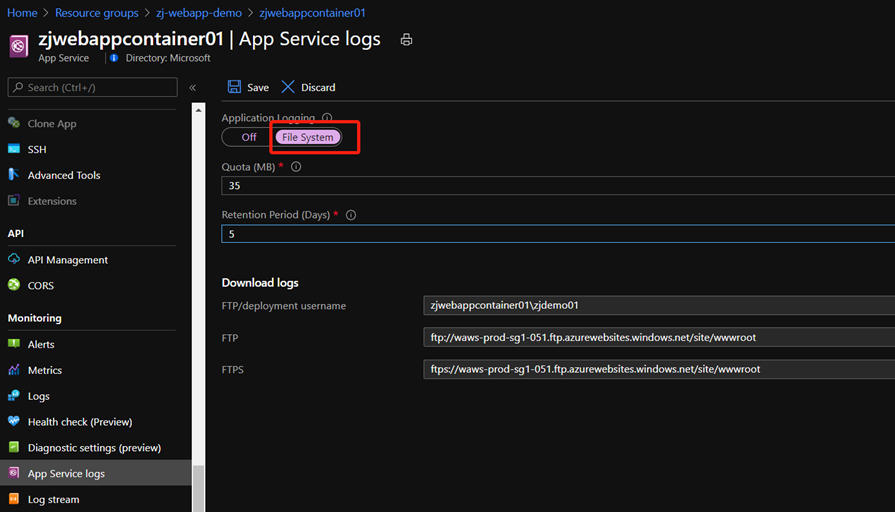Click the sidebar scrollbar up arrow
The height and width of the screenshot is (512, 895).
[x=198, y=110]
